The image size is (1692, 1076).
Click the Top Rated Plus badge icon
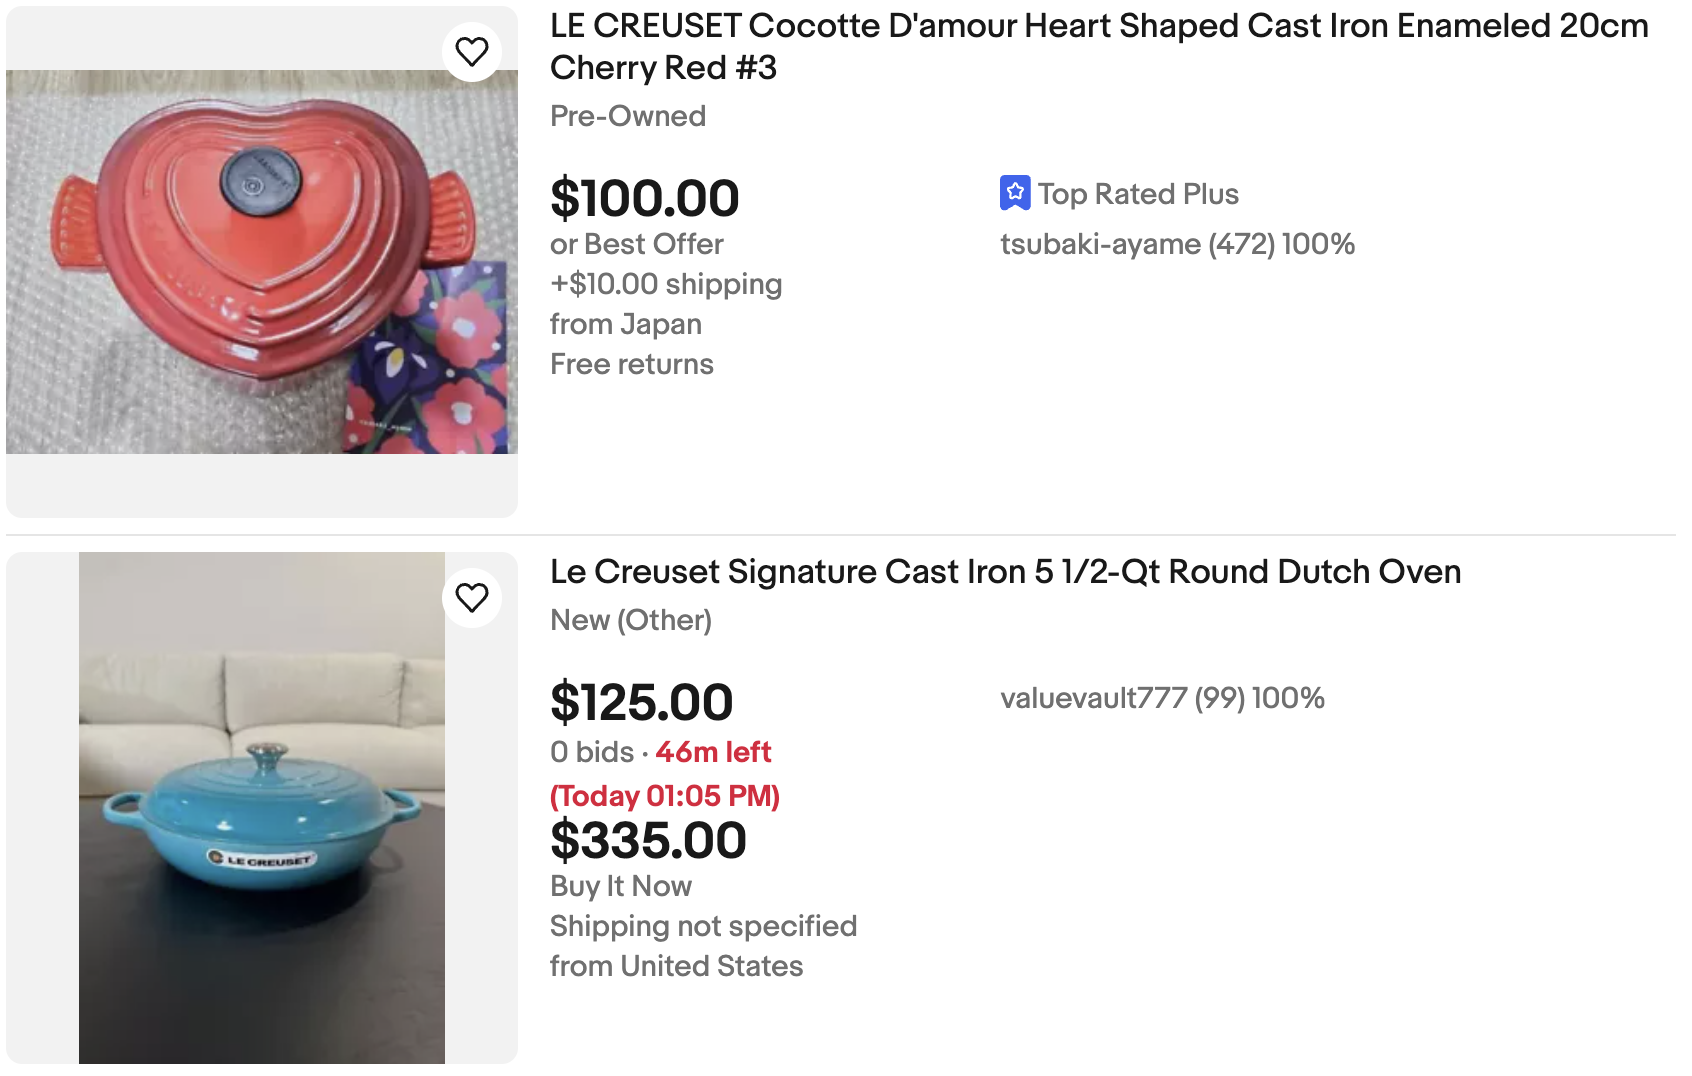tap(1016, 193)
